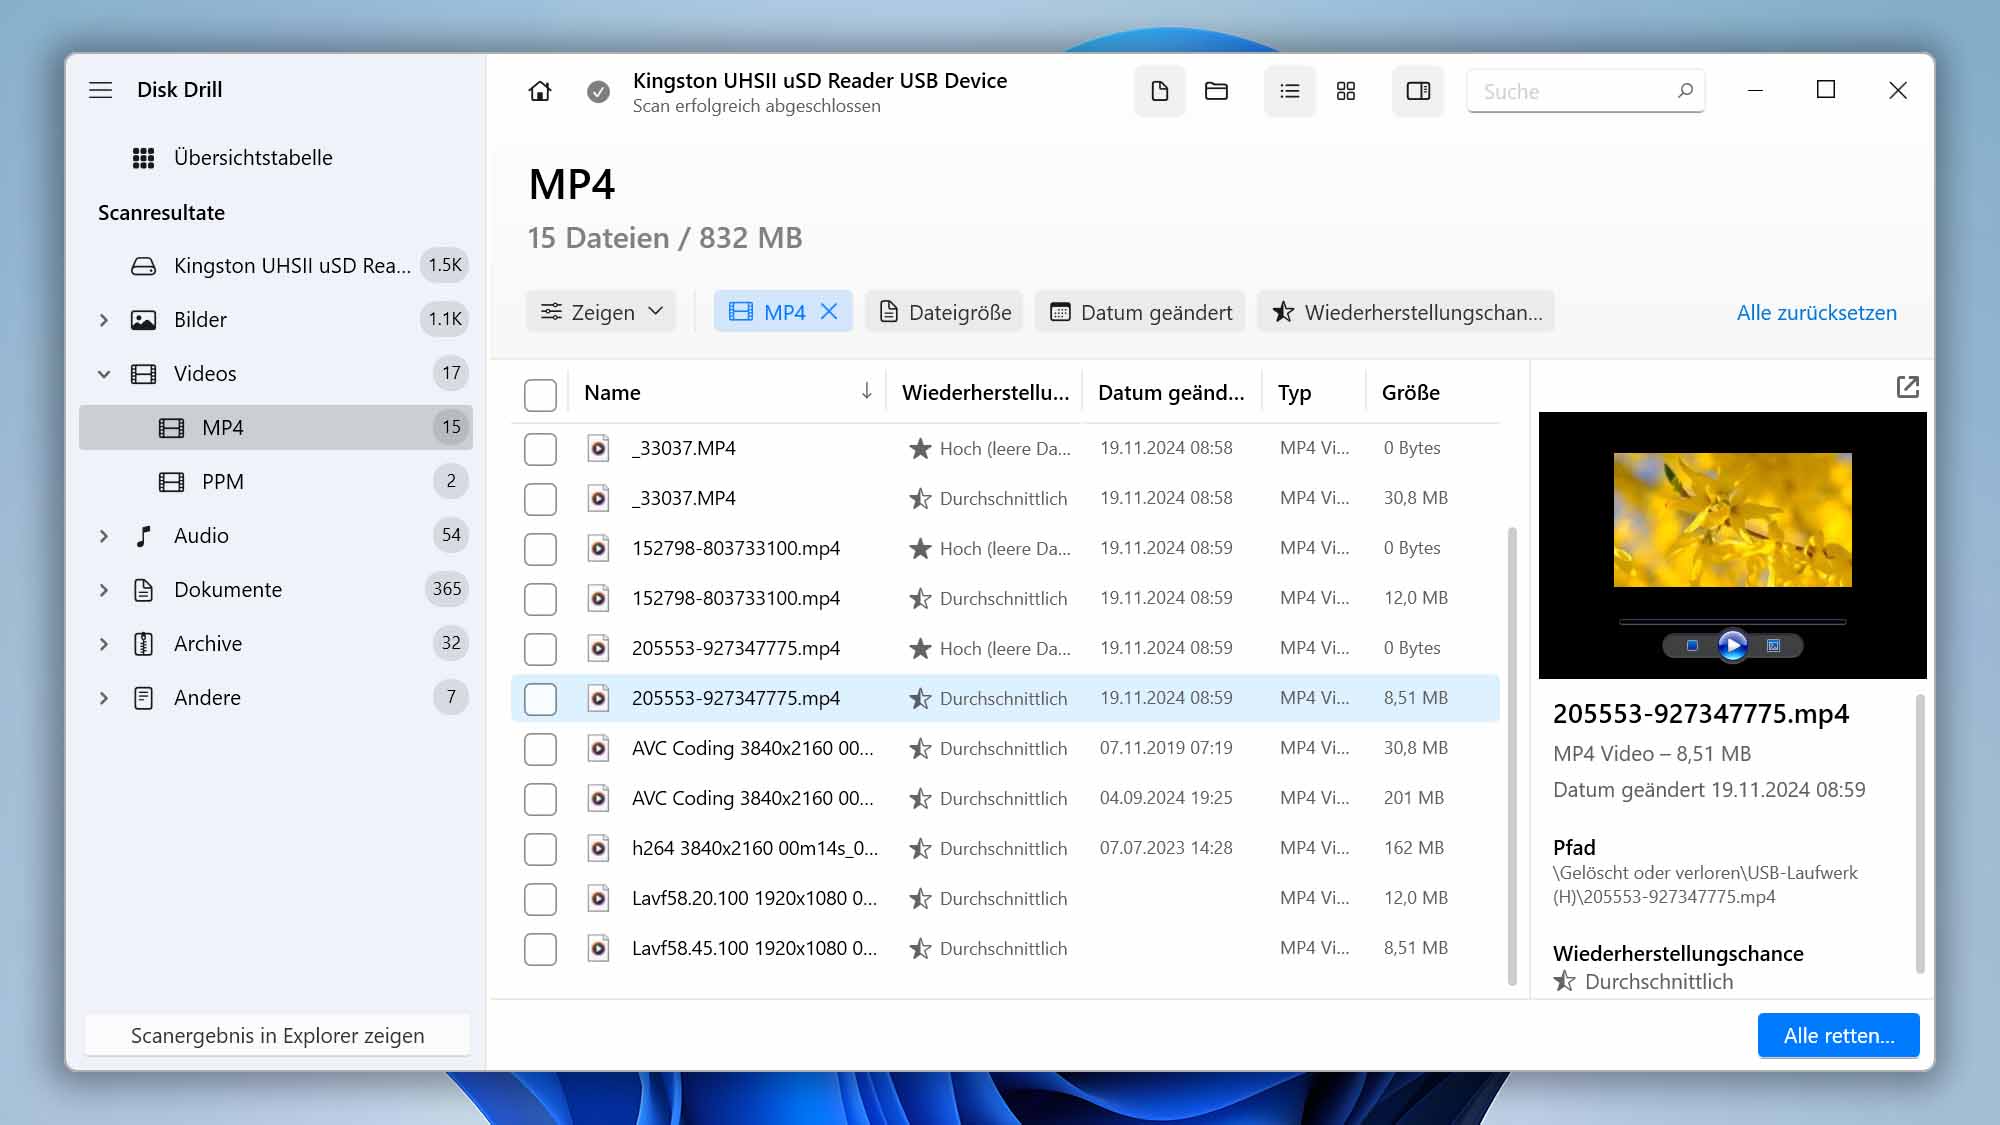Select the Bilder category
The height and width of the screenshot is (1125, 2000).
[275, 320]
